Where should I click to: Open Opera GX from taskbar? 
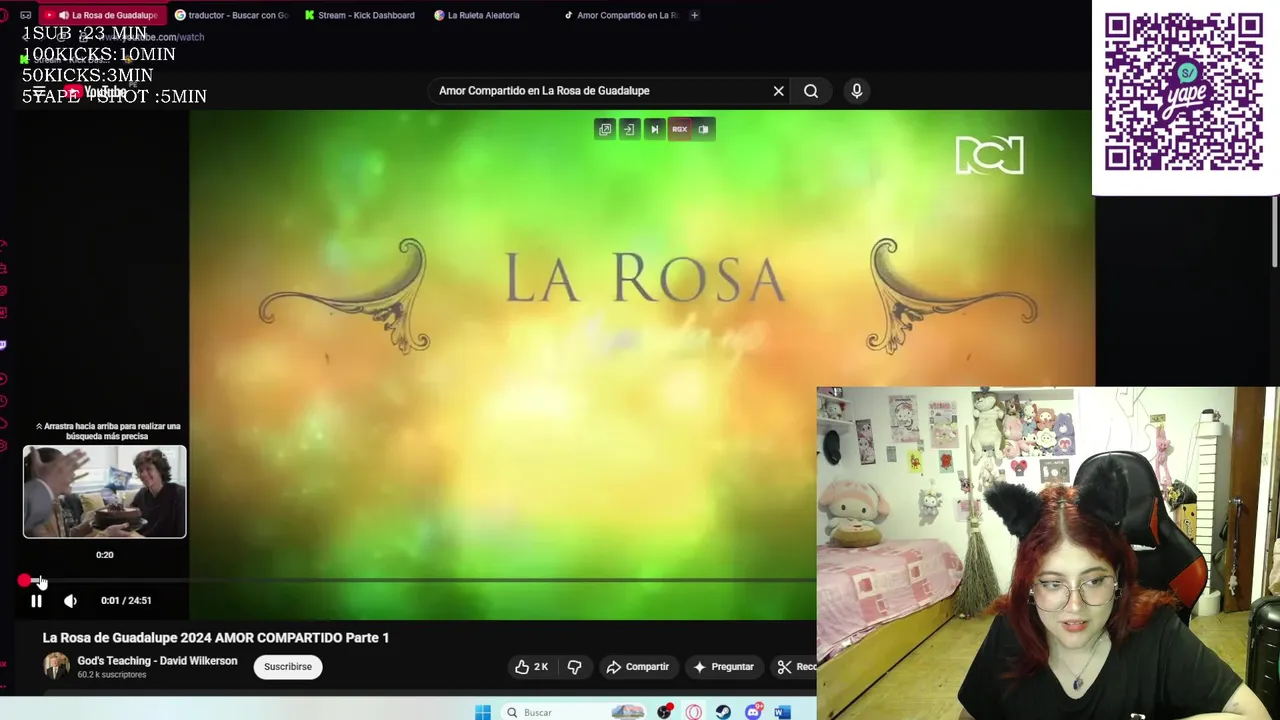694,712
